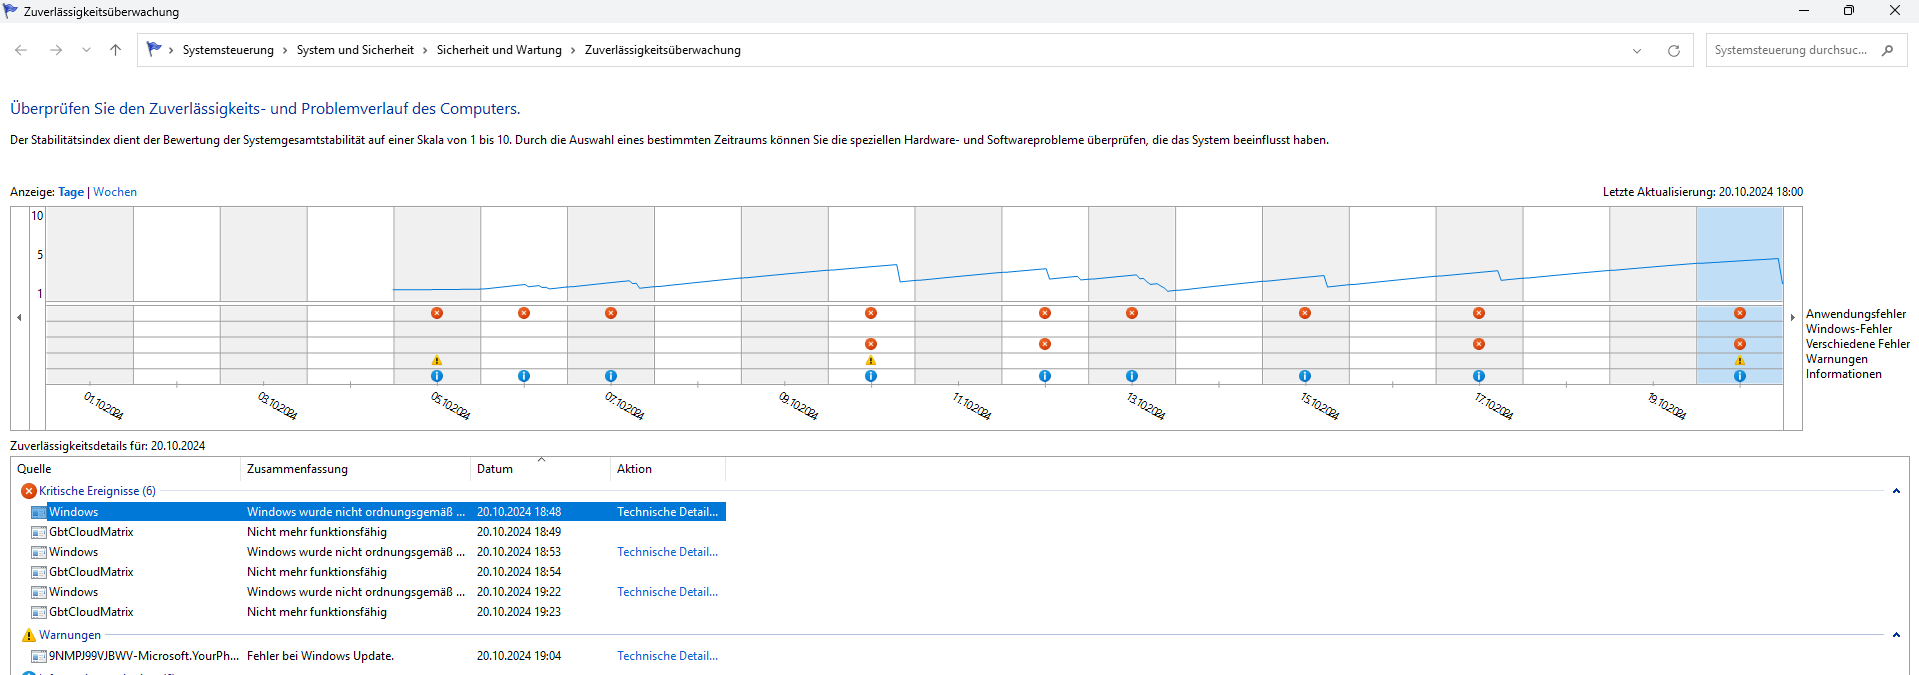Open Technische Details for Windows Update warning

(x=667, y=656)
